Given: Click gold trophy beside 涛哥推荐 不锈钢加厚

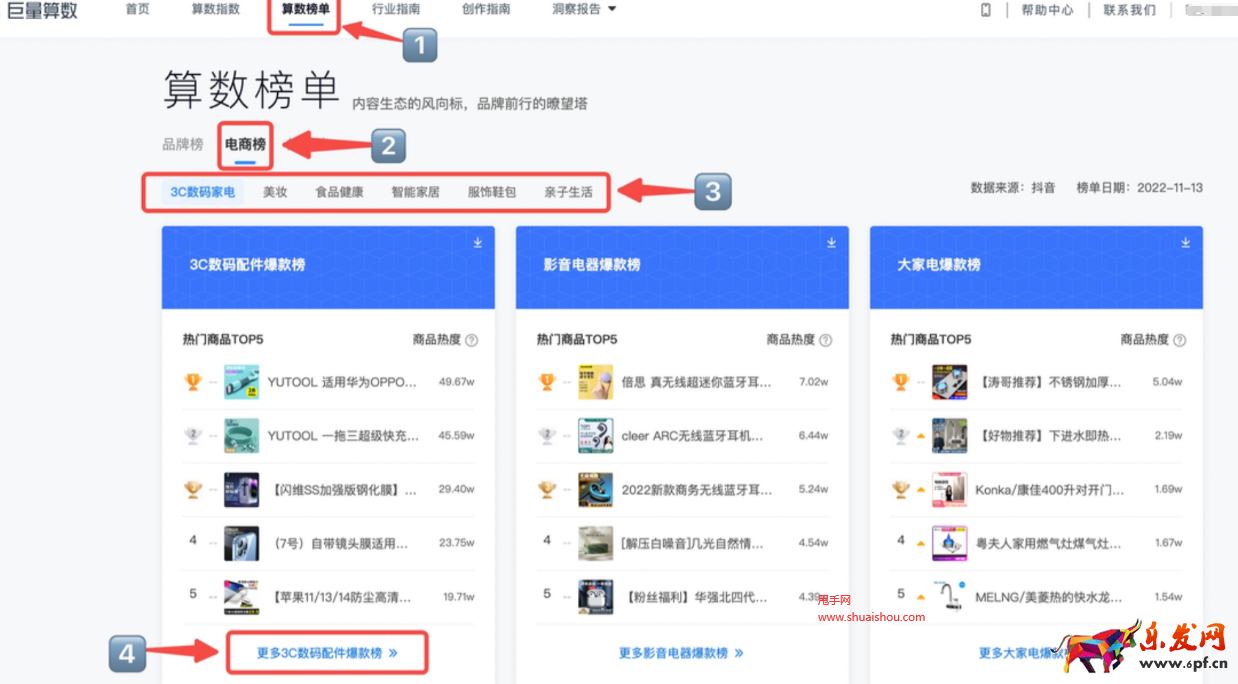Looking at the screenshot, I should pyautogui.click(x=901, y=381).
